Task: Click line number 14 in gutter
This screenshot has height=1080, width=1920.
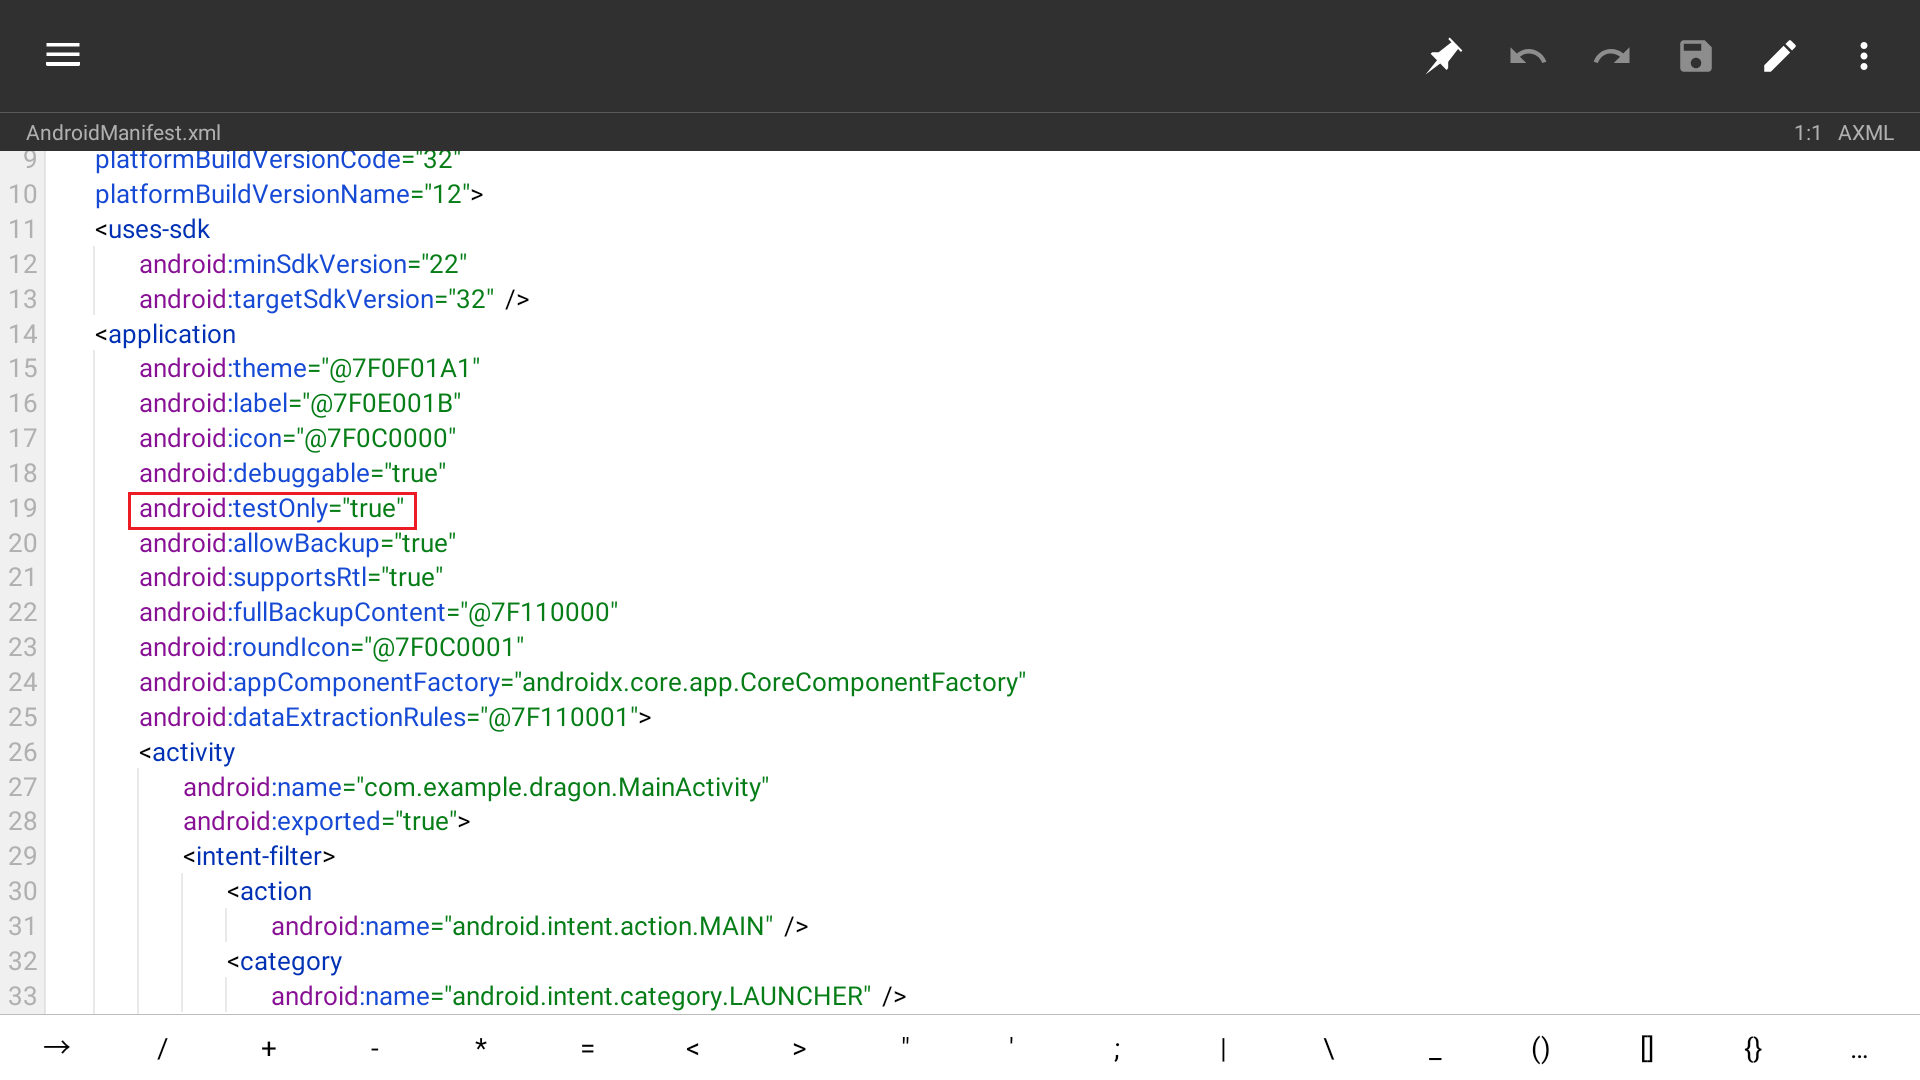Action: click(x=23, y=334)
